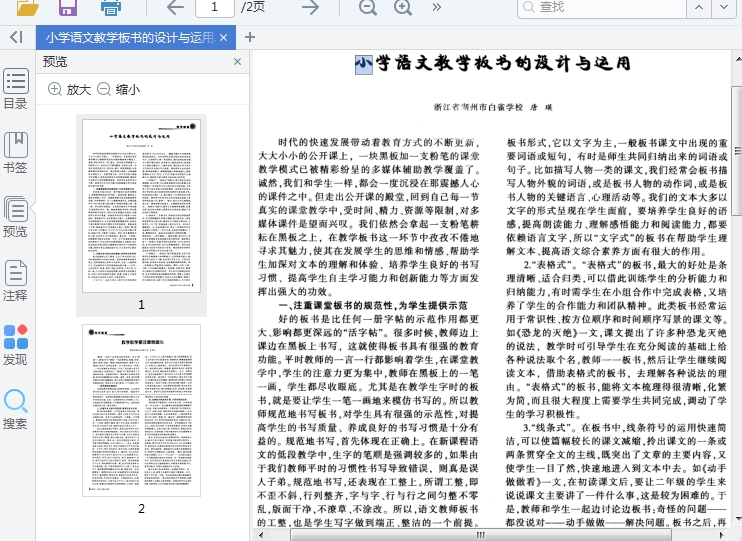Select the page 2 thumbnail
The height and width of the screenshot is (541, 742).
point(141,412)
